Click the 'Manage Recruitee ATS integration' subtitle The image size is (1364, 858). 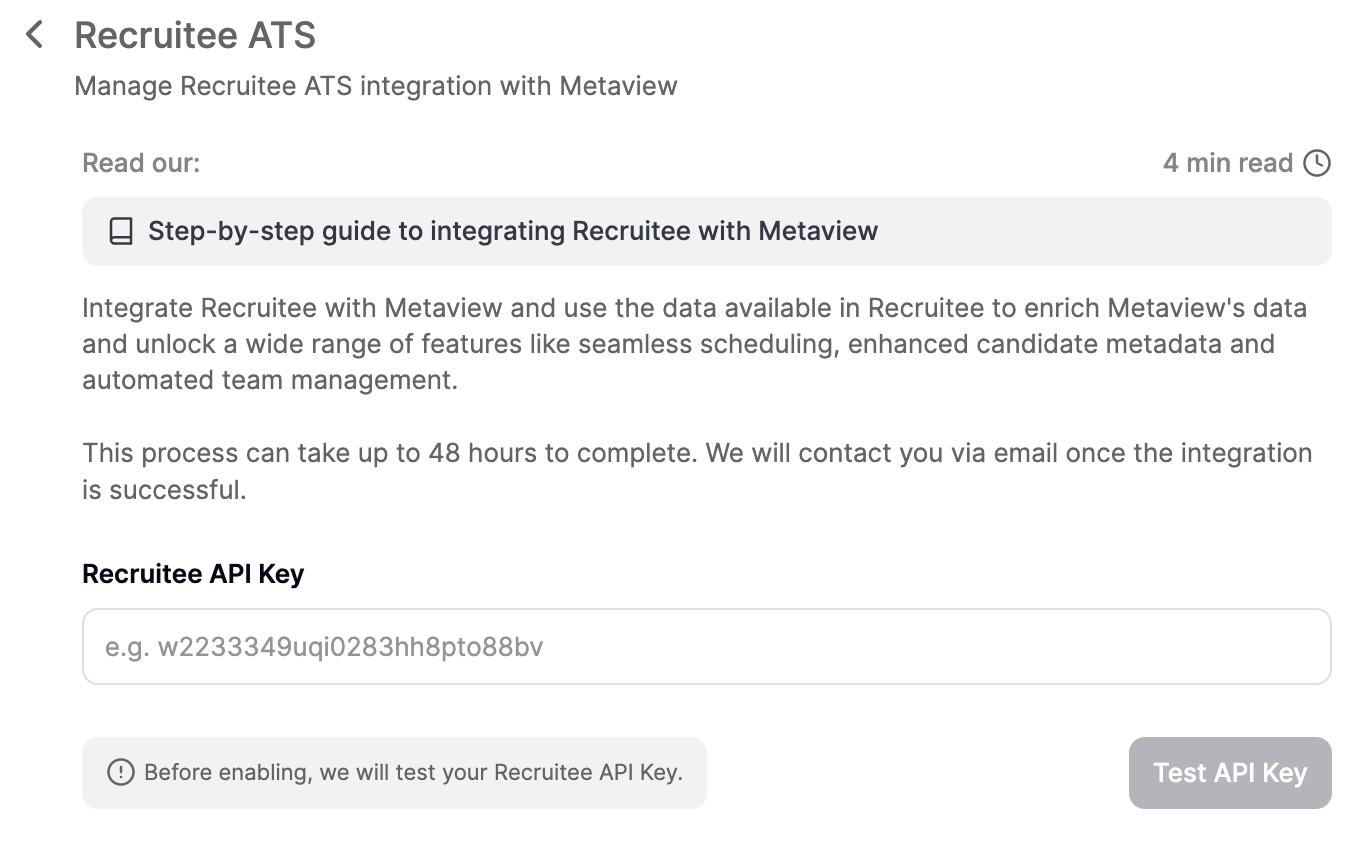tap(376, 86)
